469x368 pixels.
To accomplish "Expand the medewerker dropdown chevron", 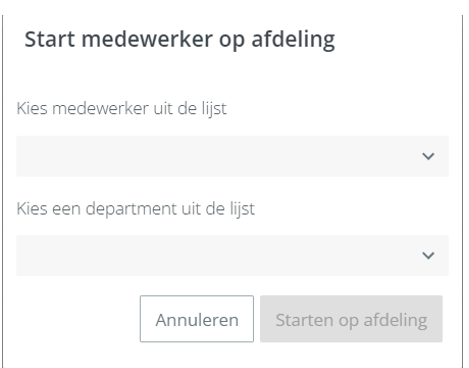I will pyautogui.click(x=428, y=156).
